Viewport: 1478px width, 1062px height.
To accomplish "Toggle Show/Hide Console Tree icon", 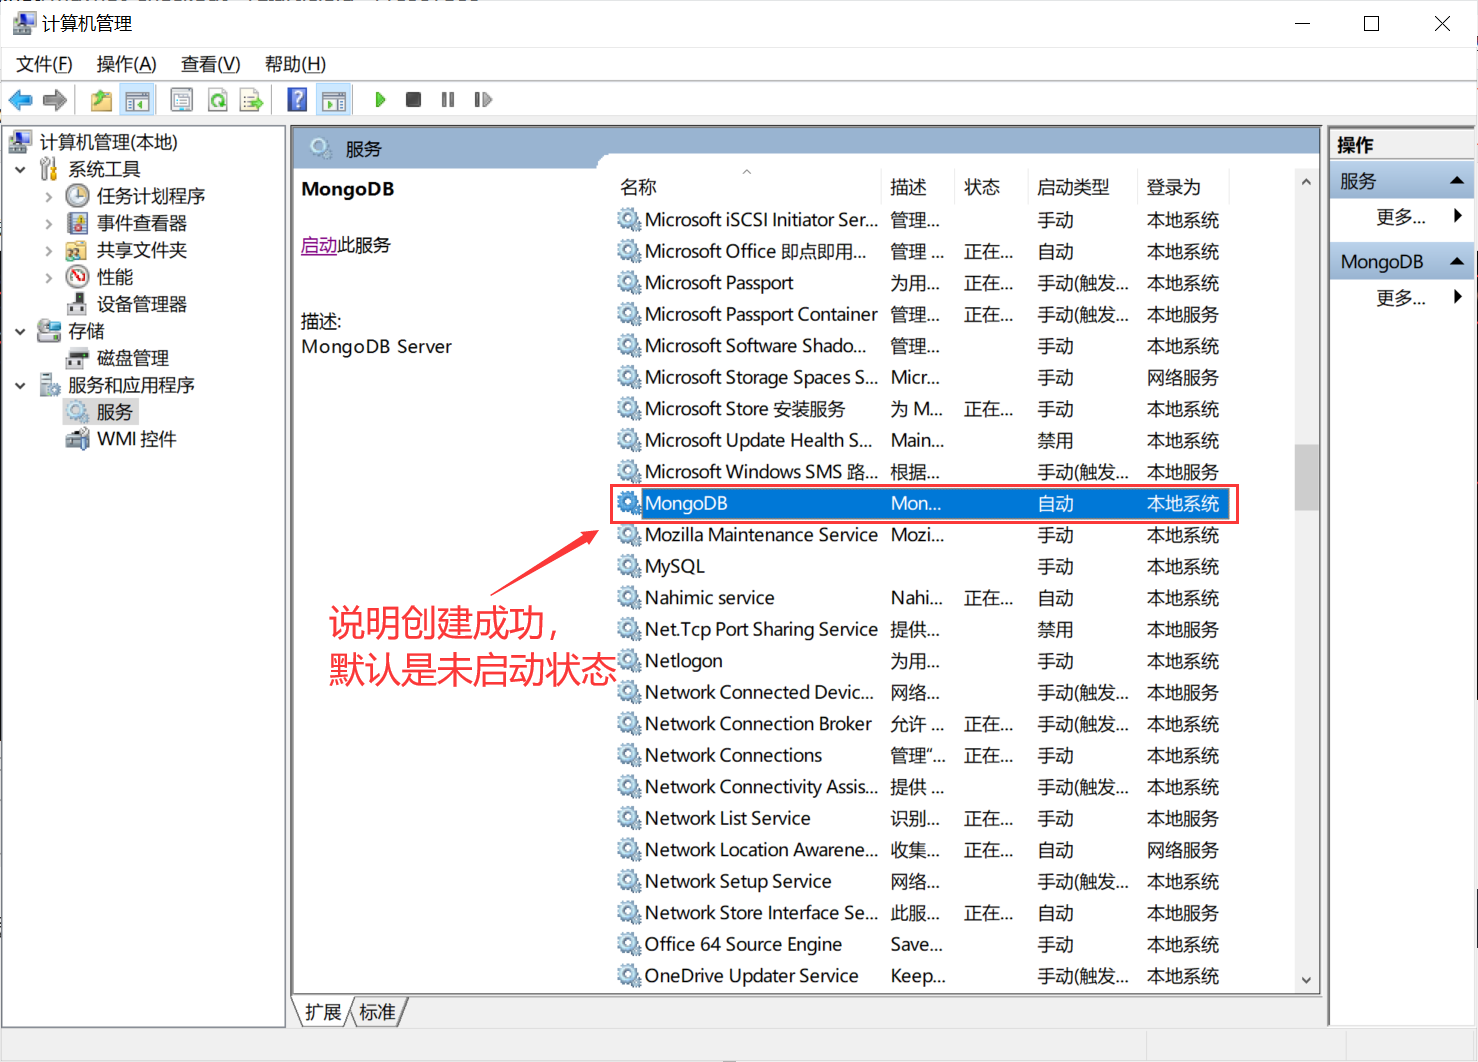I will [137, 100].
